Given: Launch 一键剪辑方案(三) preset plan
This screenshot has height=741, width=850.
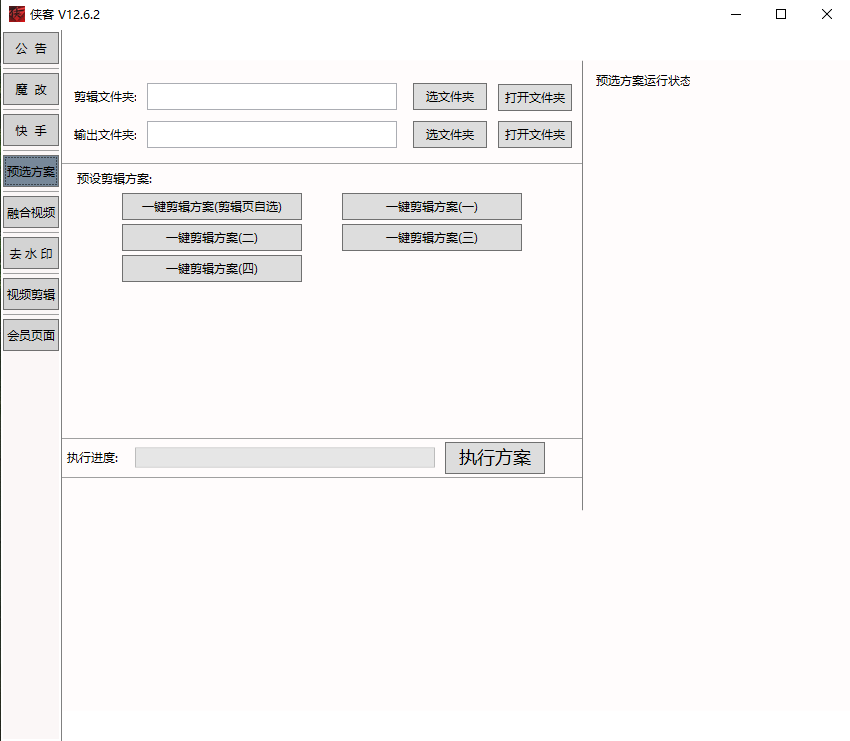Looking at the screenshot, I should [x=431, y=237].
